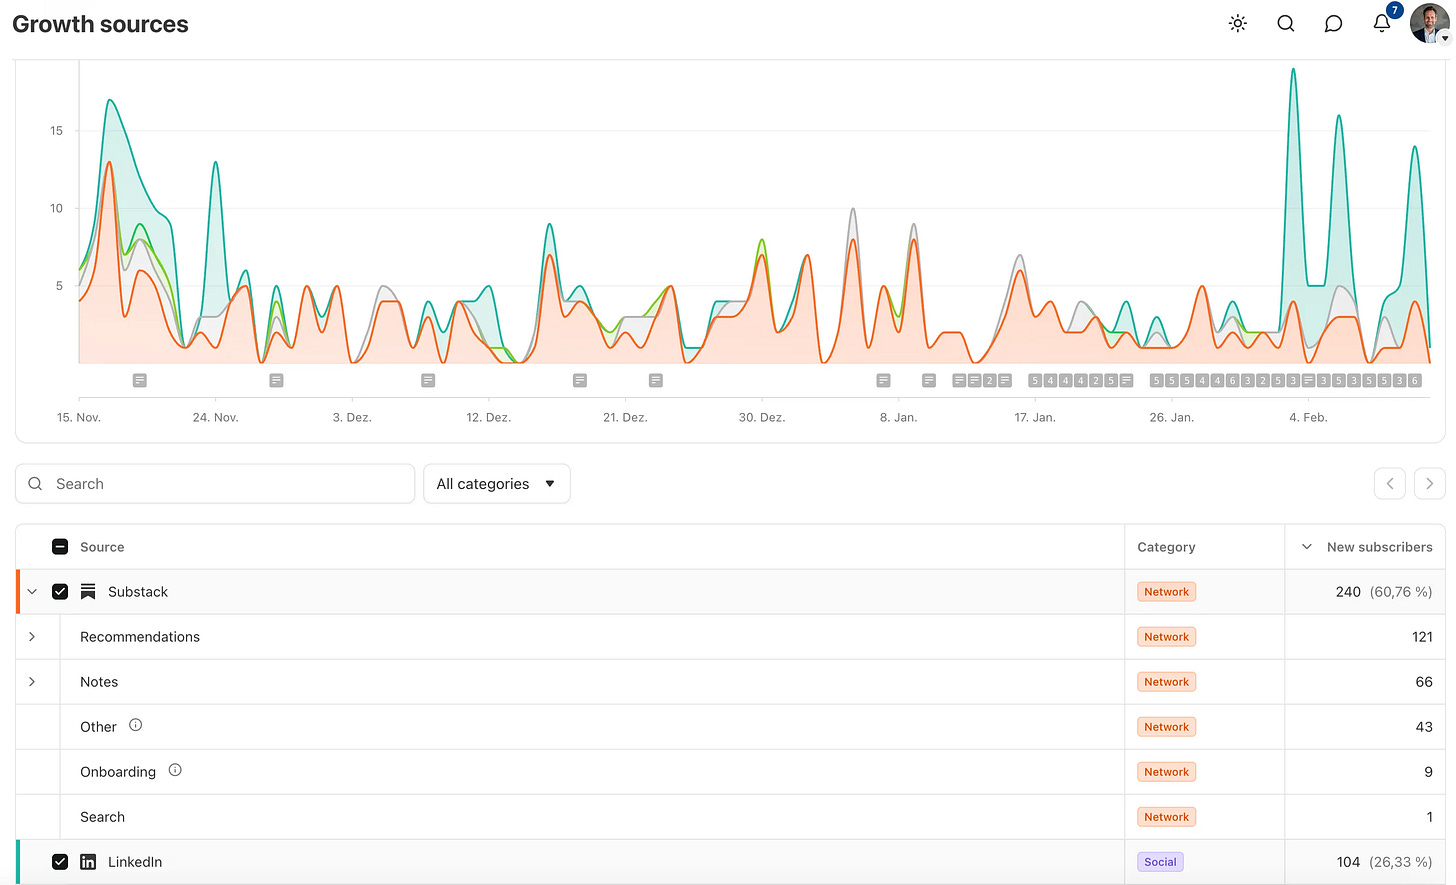Collapse the Substack row chevron

click(x=32, y=592)
